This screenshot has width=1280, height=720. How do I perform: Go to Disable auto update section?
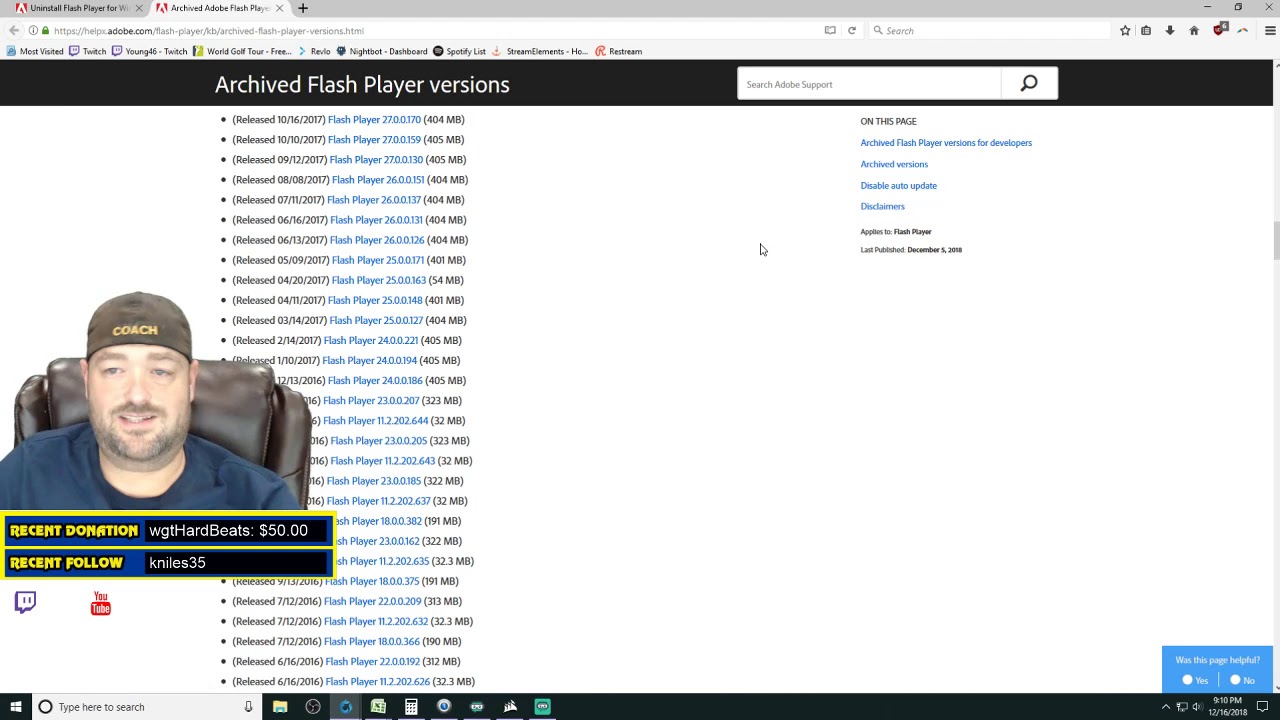point(899,186)
